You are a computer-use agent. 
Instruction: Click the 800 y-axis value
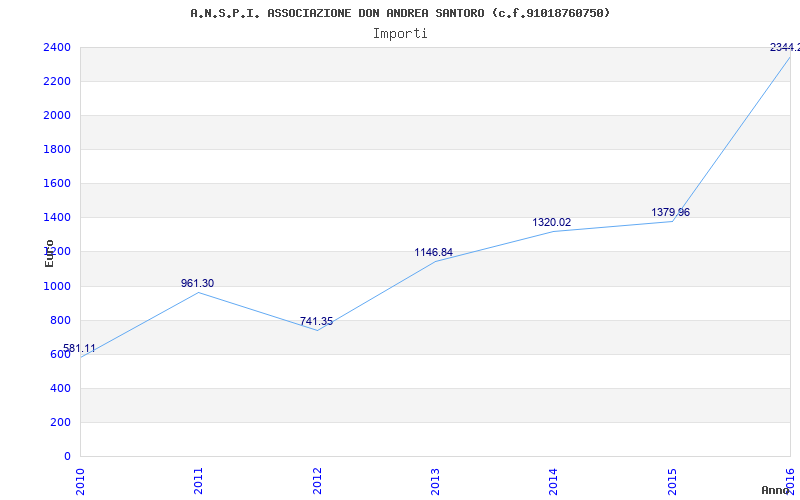click(x=60, y=320)
